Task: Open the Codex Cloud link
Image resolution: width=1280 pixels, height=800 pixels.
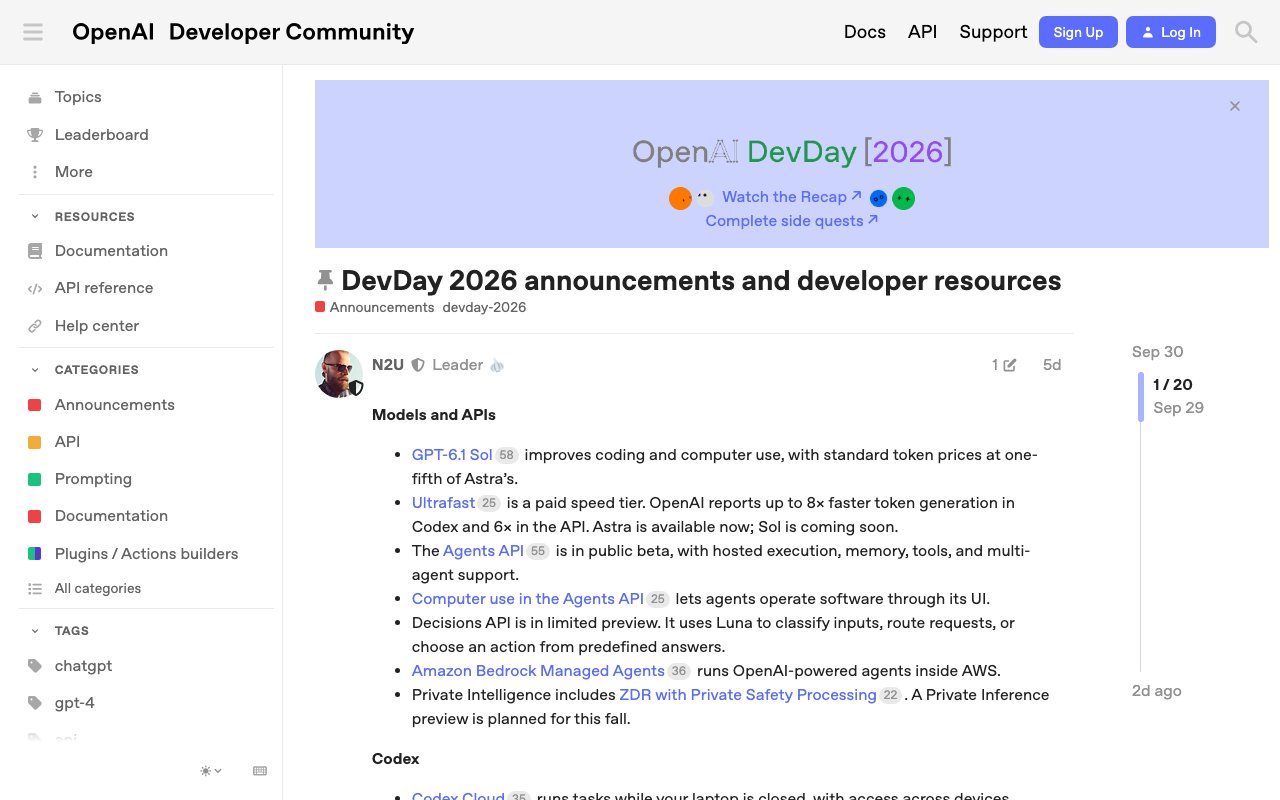Action: click(x=458, y=796)
